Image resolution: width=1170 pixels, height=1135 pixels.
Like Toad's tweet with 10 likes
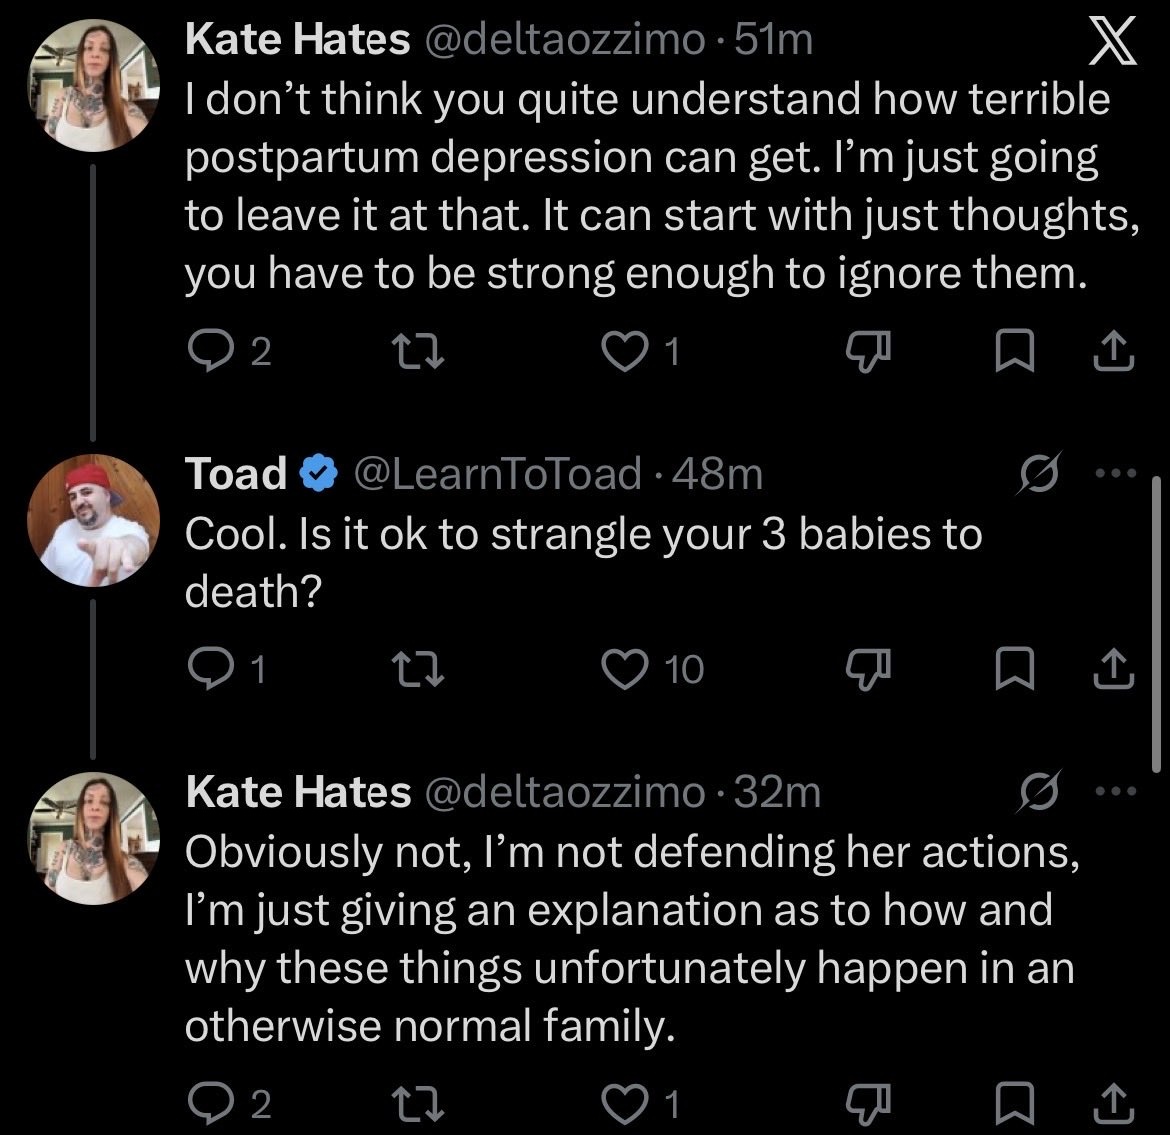(625, 669)
